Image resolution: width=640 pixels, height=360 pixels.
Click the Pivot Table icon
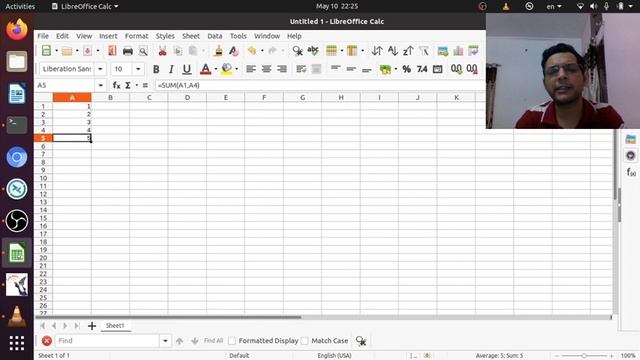click(473, 51)
